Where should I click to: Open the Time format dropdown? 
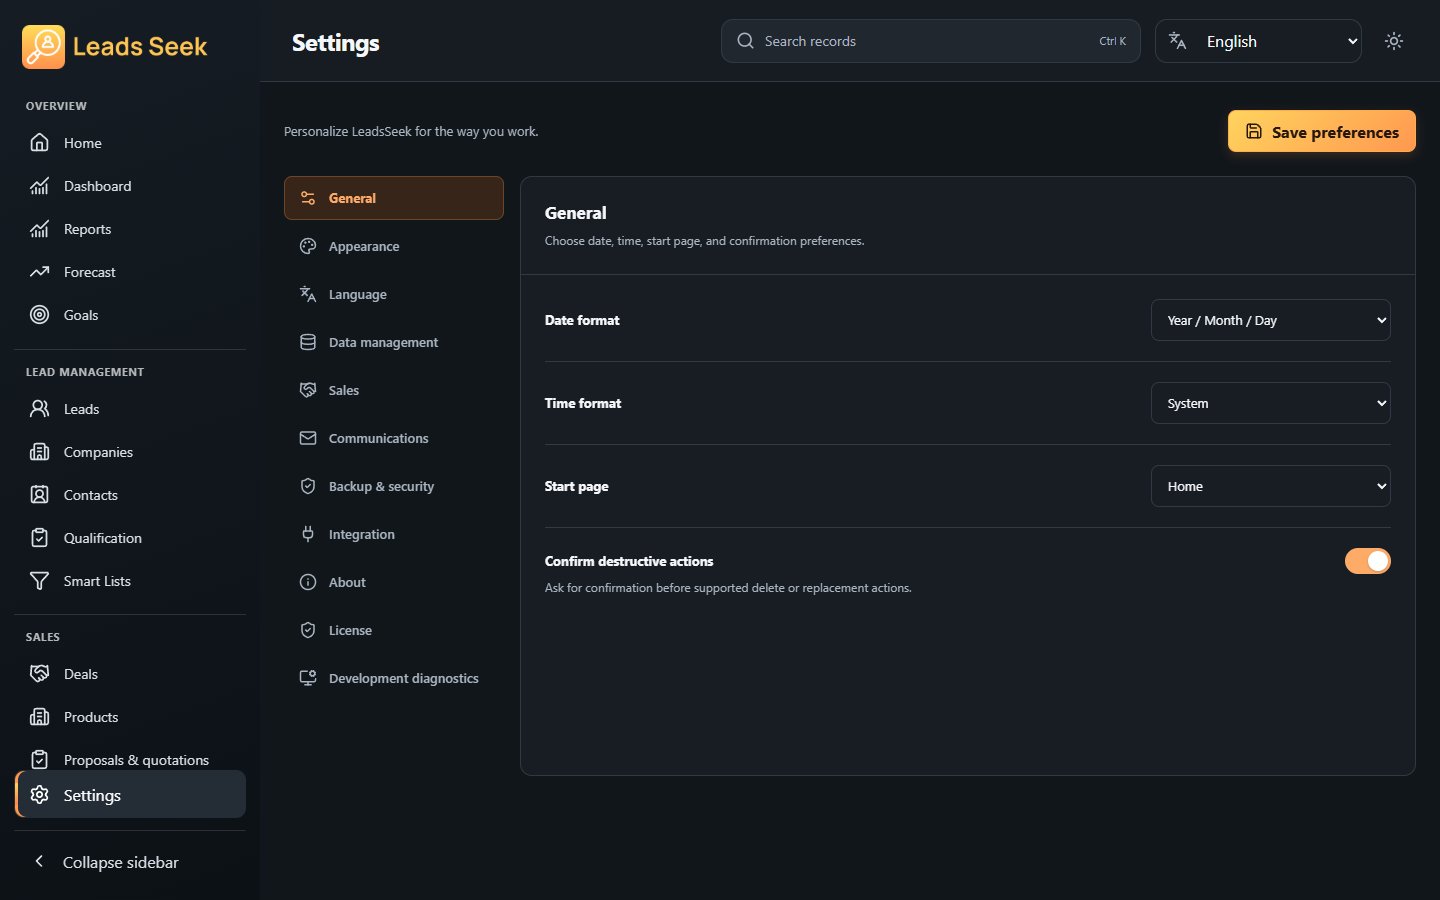[1270, 403]
